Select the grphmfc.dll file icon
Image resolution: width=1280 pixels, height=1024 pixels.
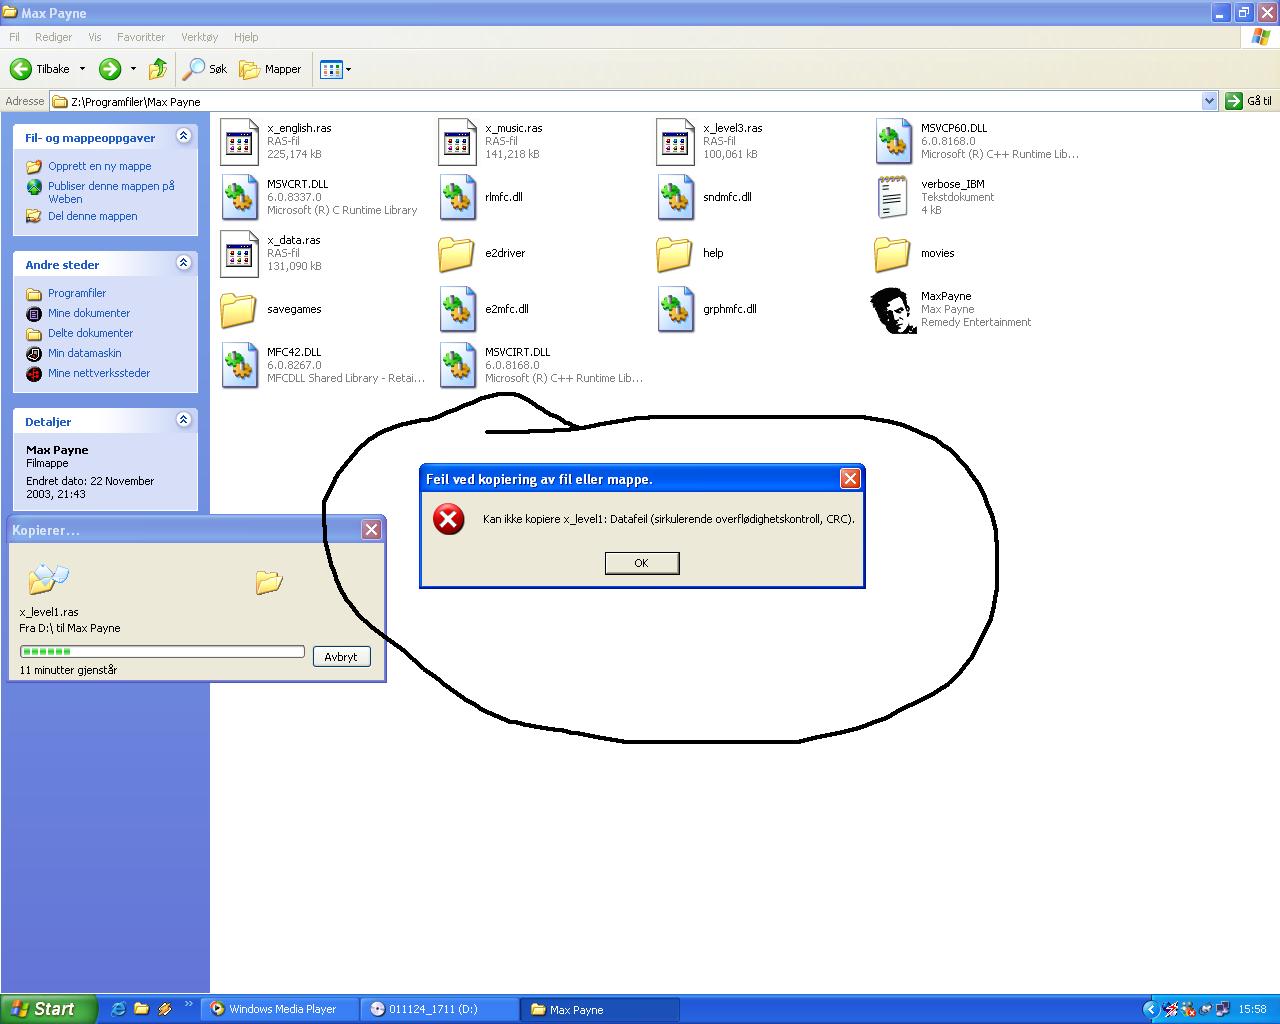(675, 310)
